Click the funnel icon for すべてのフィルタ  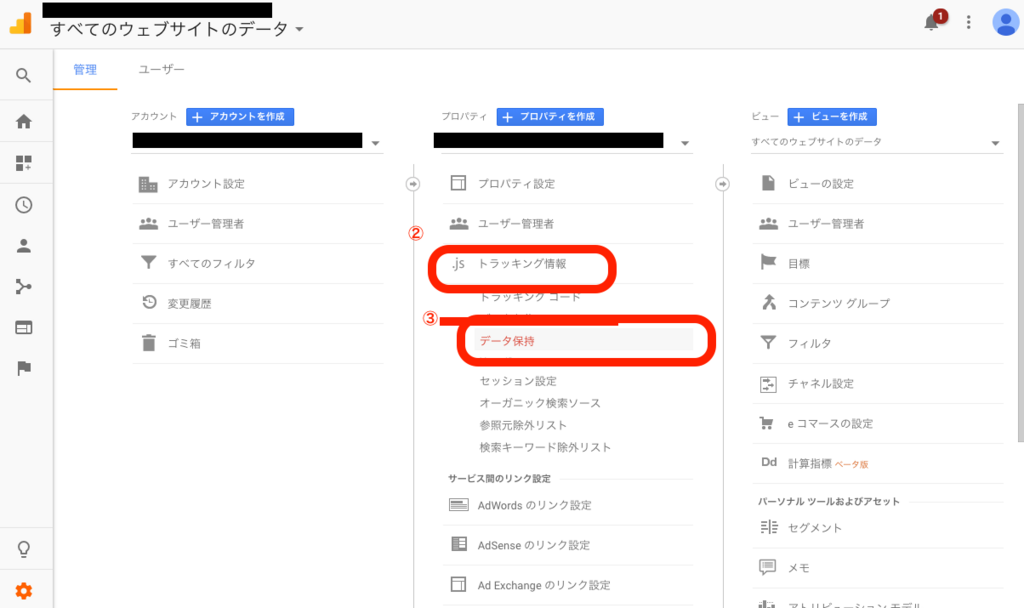point(148,263)
